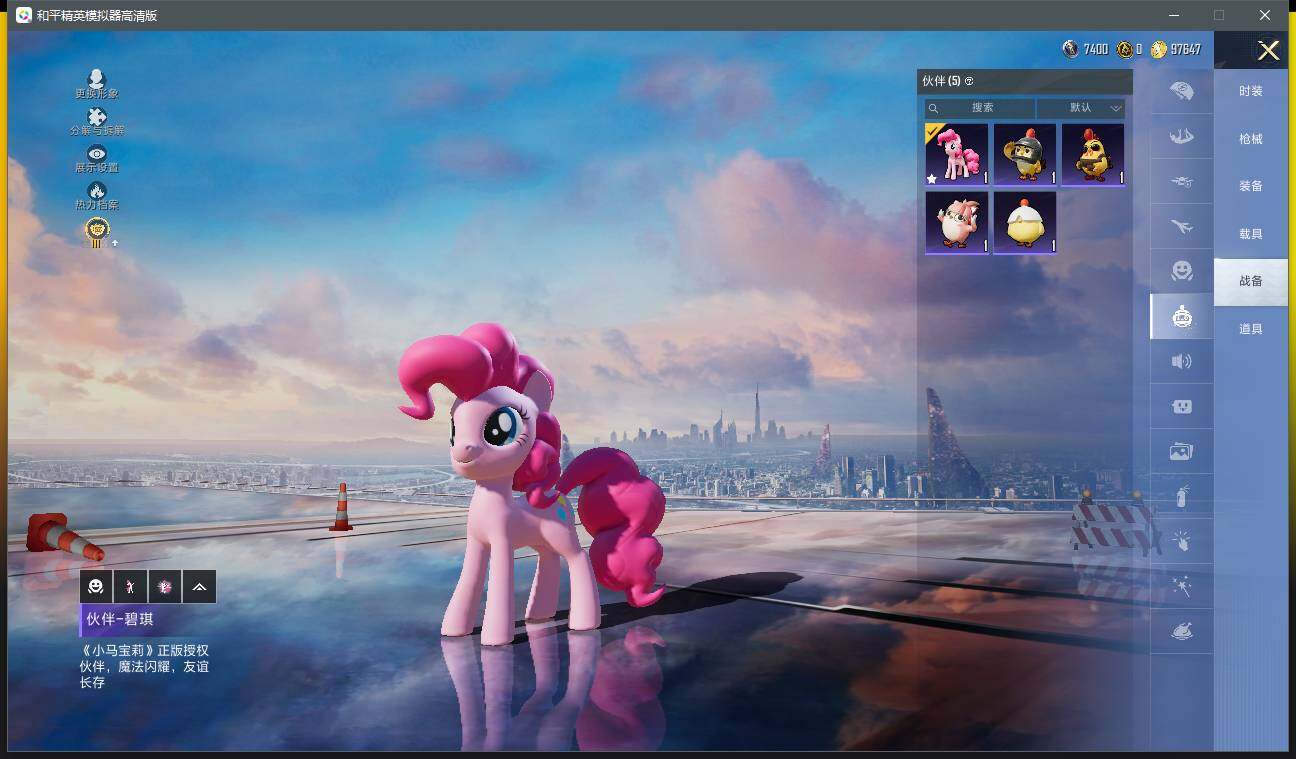1296x759 pixels.
Task: Open the airplane category icon
Action: 1182,227
